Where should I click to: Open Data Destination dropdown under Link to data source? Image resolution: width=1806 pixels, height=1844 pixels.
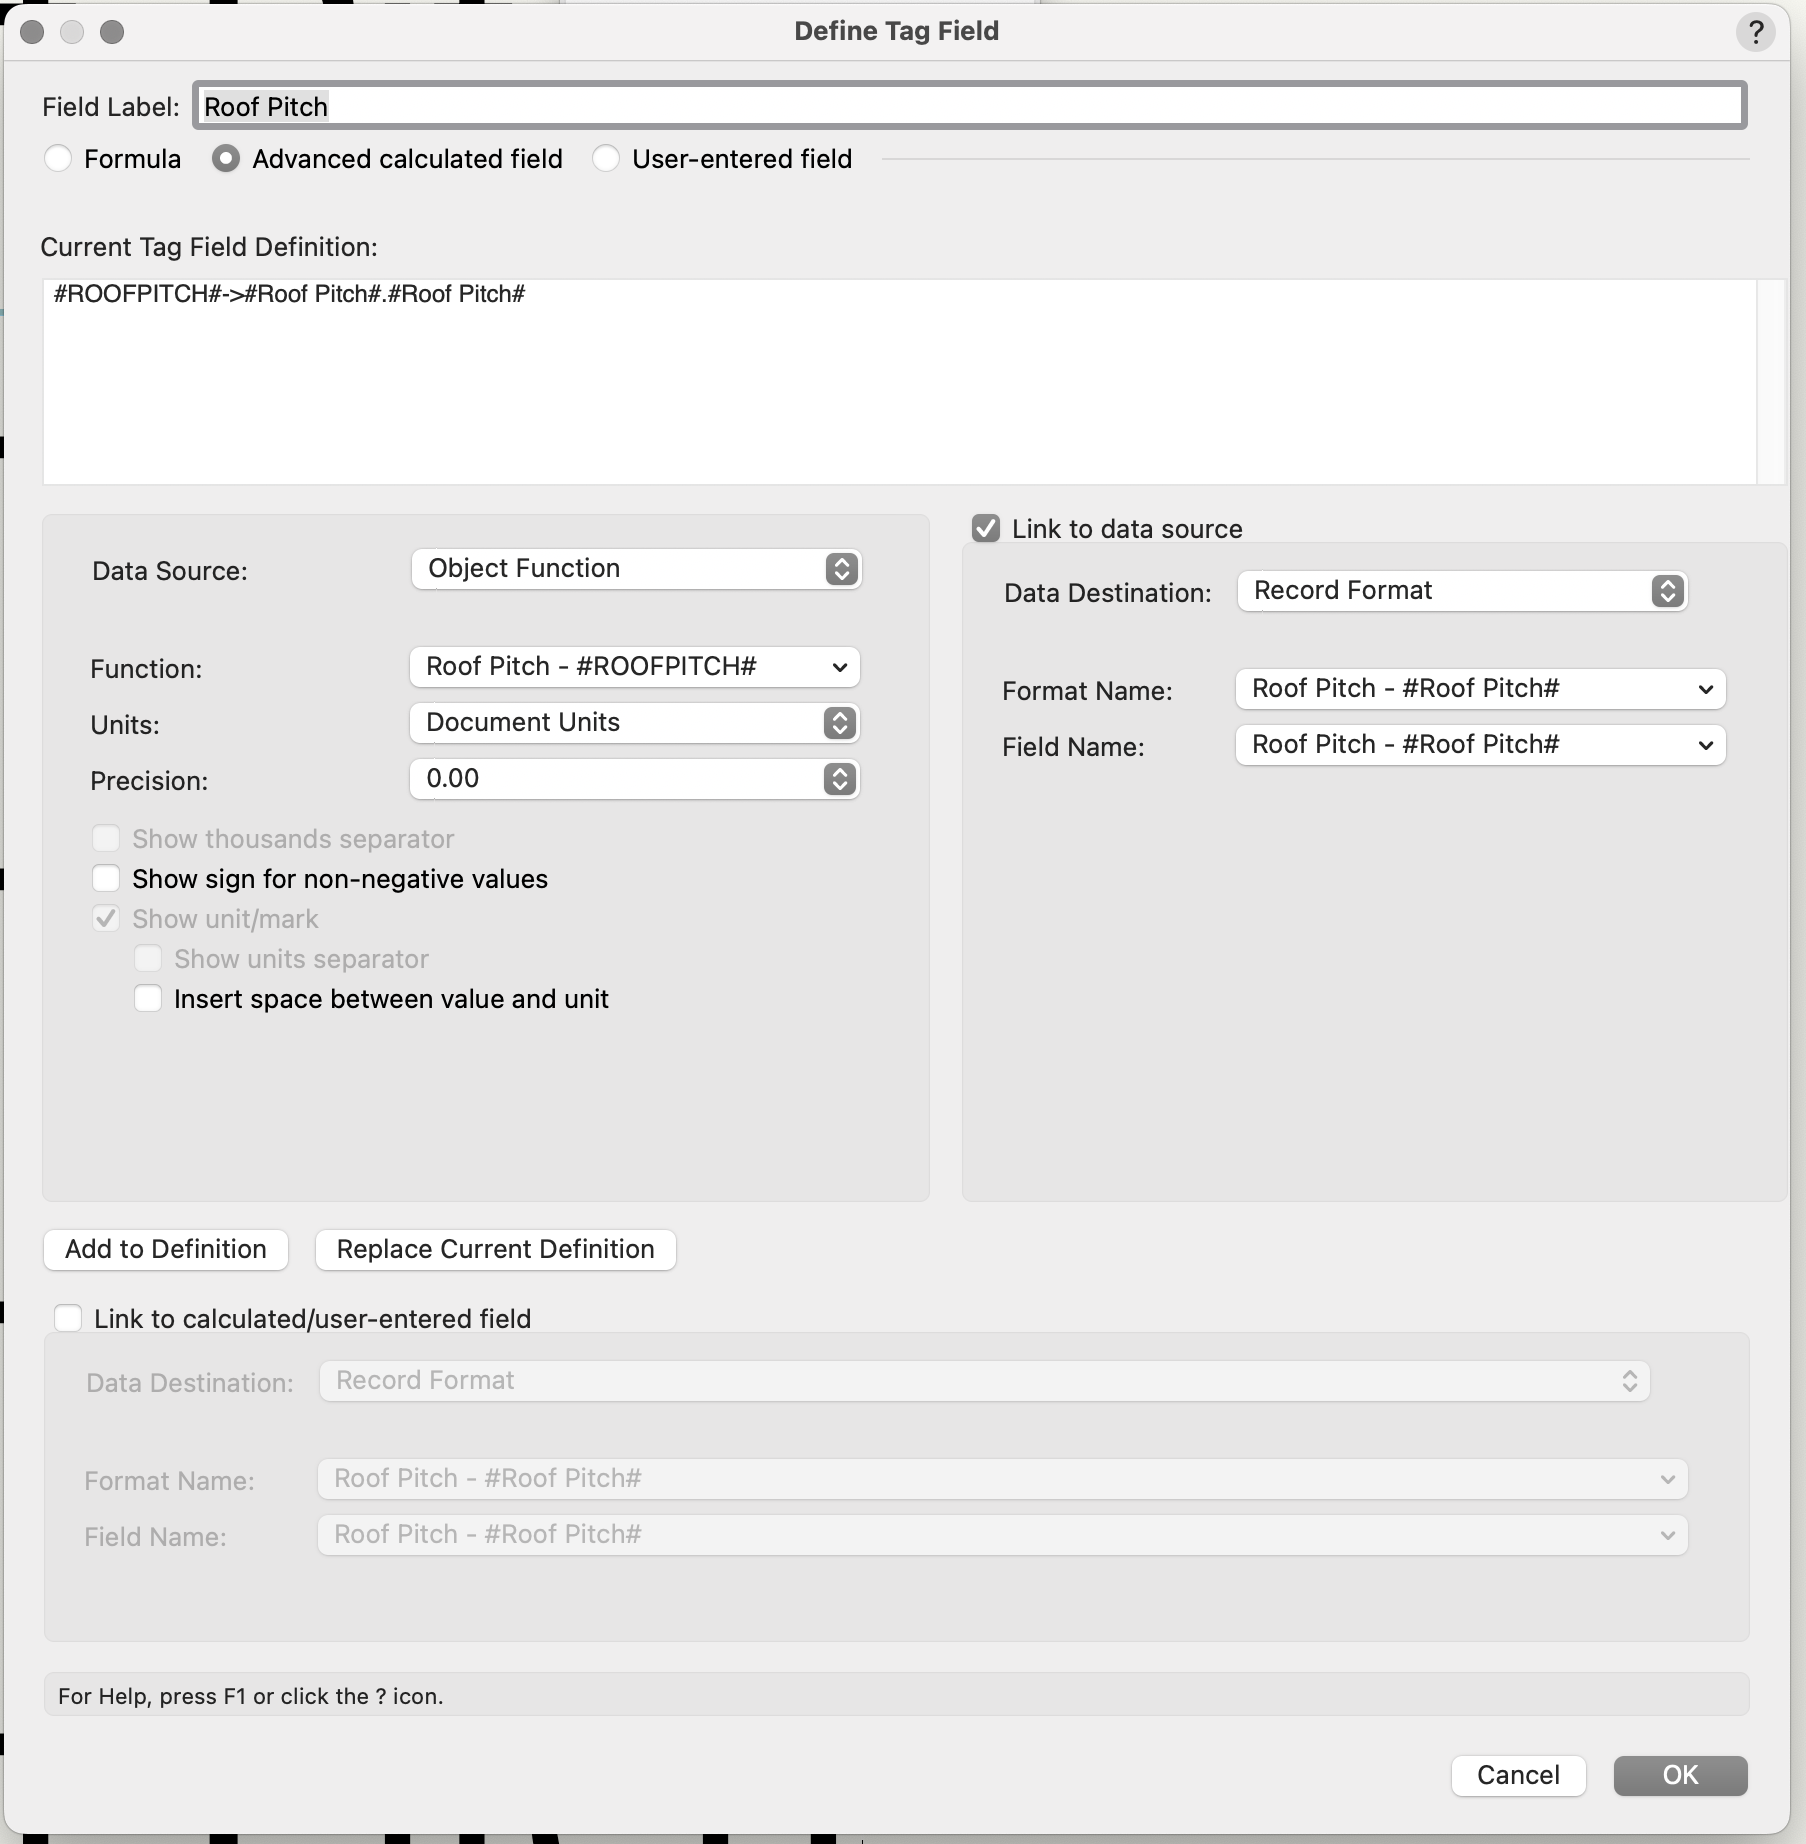pos(1462,591)
